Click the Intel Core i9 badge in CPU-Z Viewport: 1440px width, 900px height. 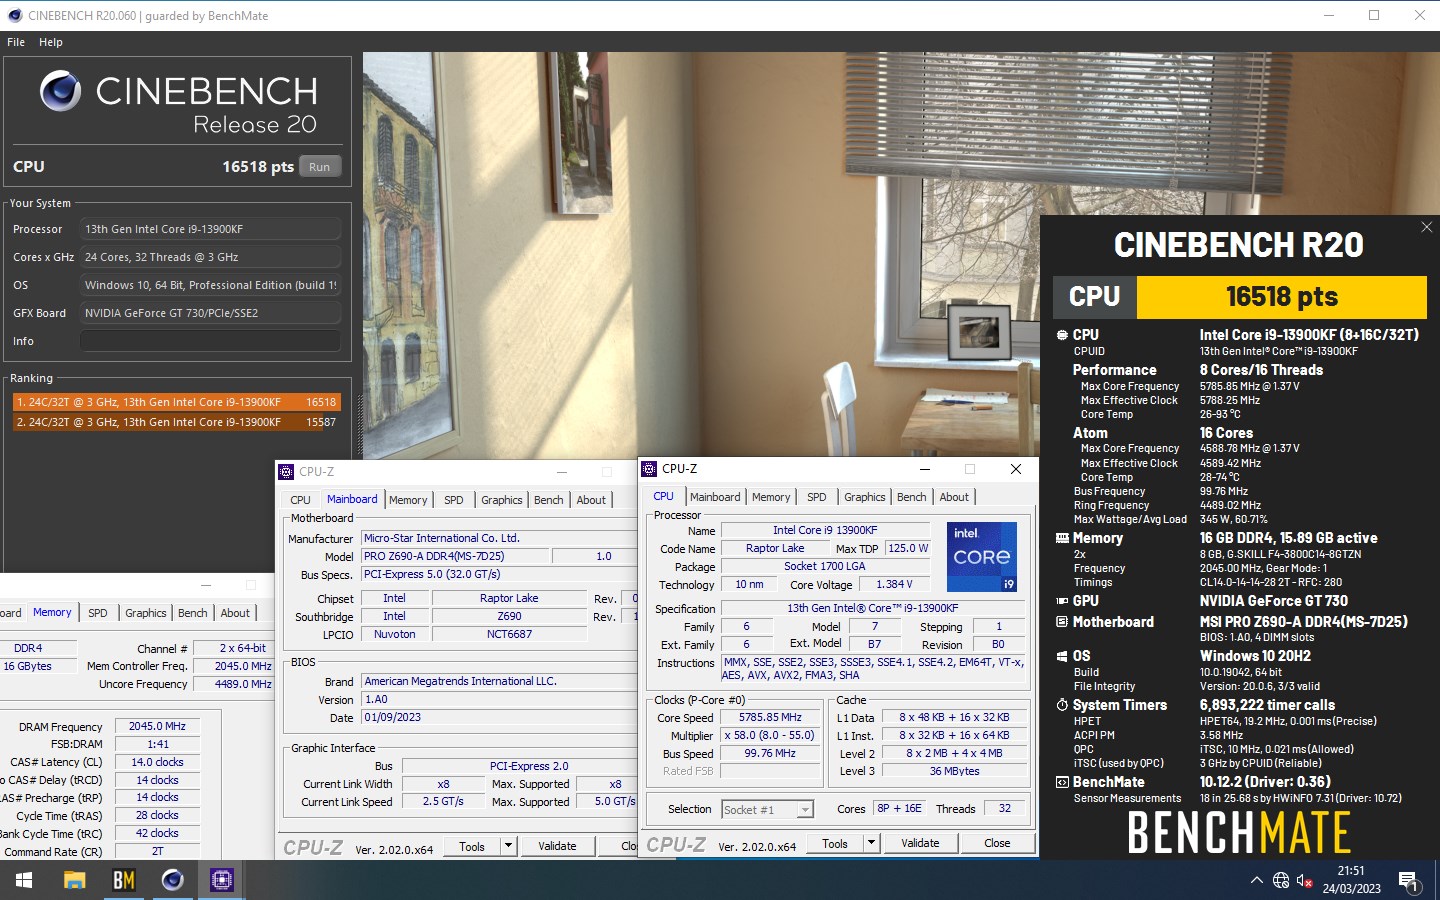(981, 557)
